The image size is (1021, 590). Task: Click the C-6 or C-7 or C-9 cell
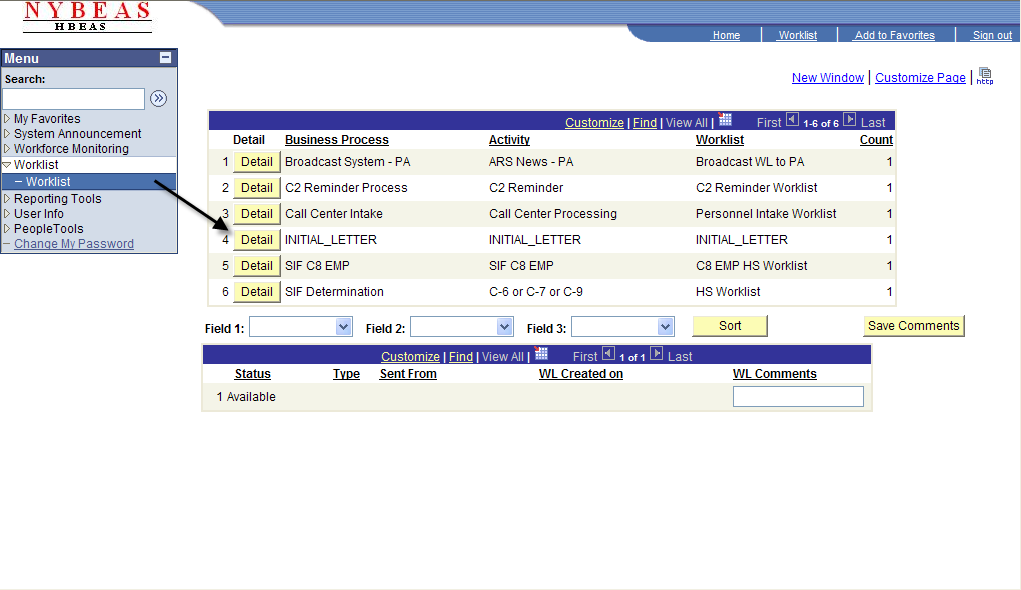pyautogui.click(x=536, y=292)
